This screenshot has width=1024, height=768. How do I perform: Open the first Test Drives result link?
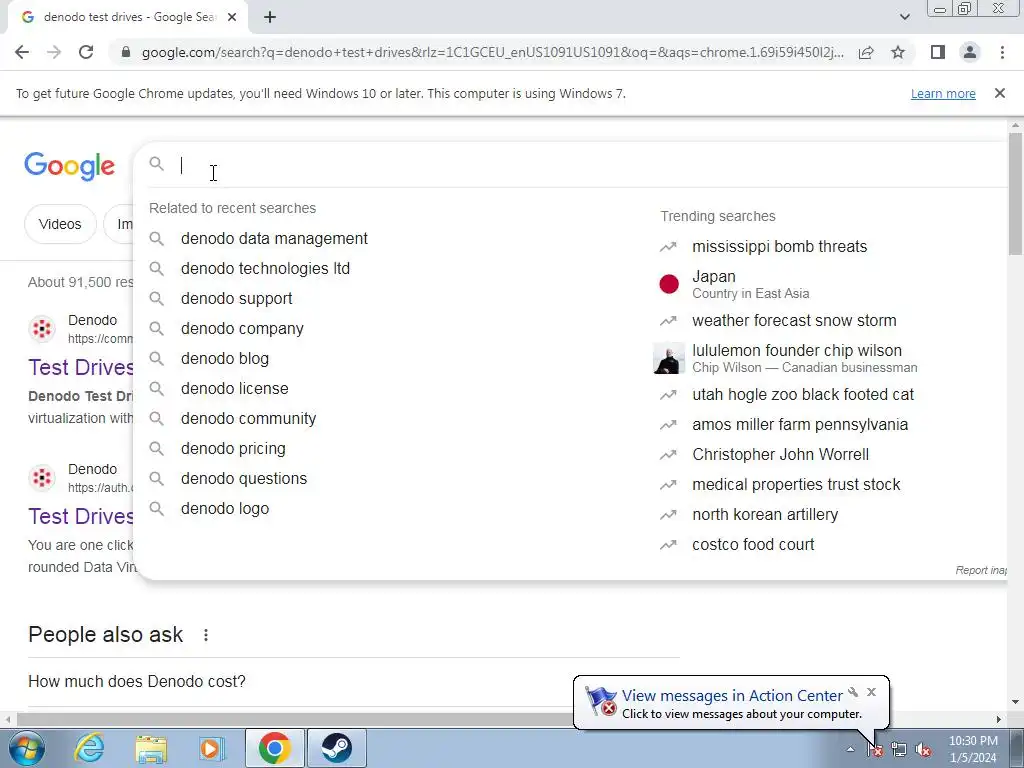[x=81, y=367]
